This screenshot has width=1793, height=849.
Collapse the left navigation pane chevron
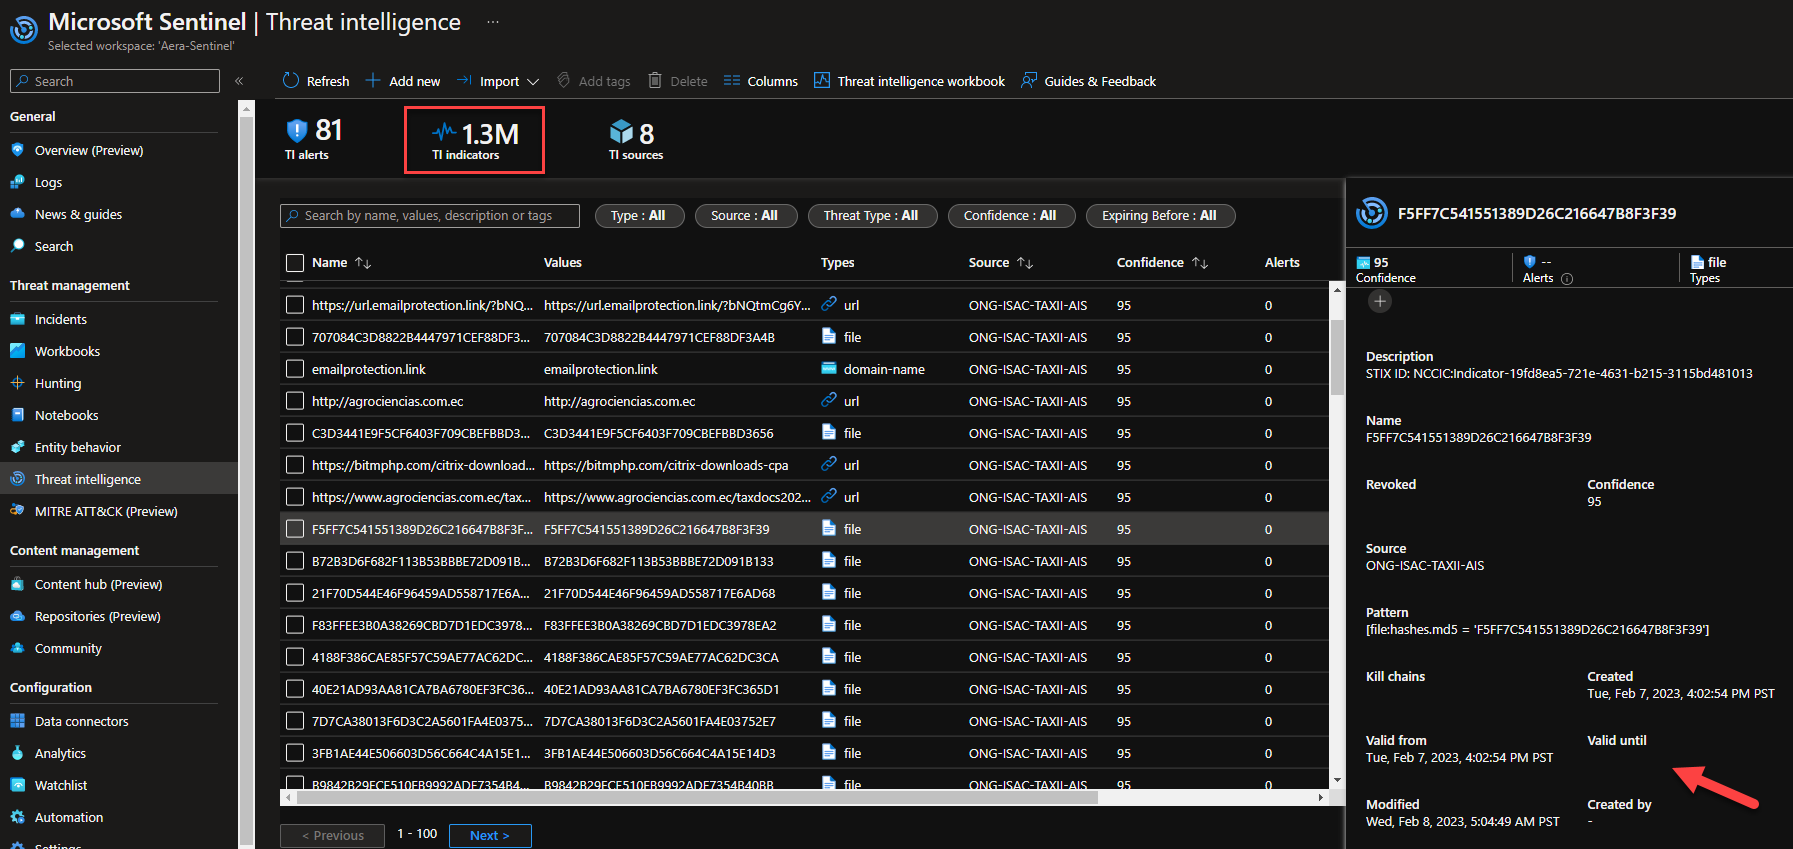click(x=239, y=81)
